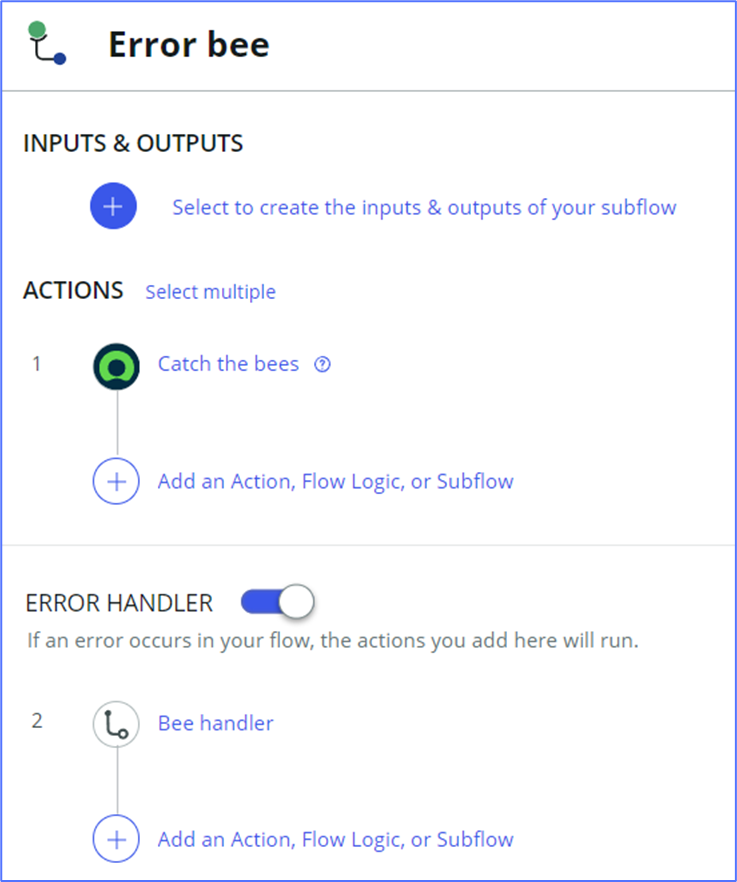
Task: Click the plus icon below Catch the bees
Action: click(116, 481)
